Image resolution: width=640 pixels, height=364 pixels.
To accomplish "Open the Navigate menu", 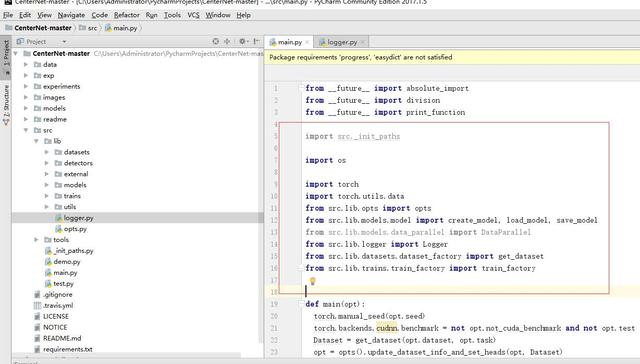I will 71,15.
